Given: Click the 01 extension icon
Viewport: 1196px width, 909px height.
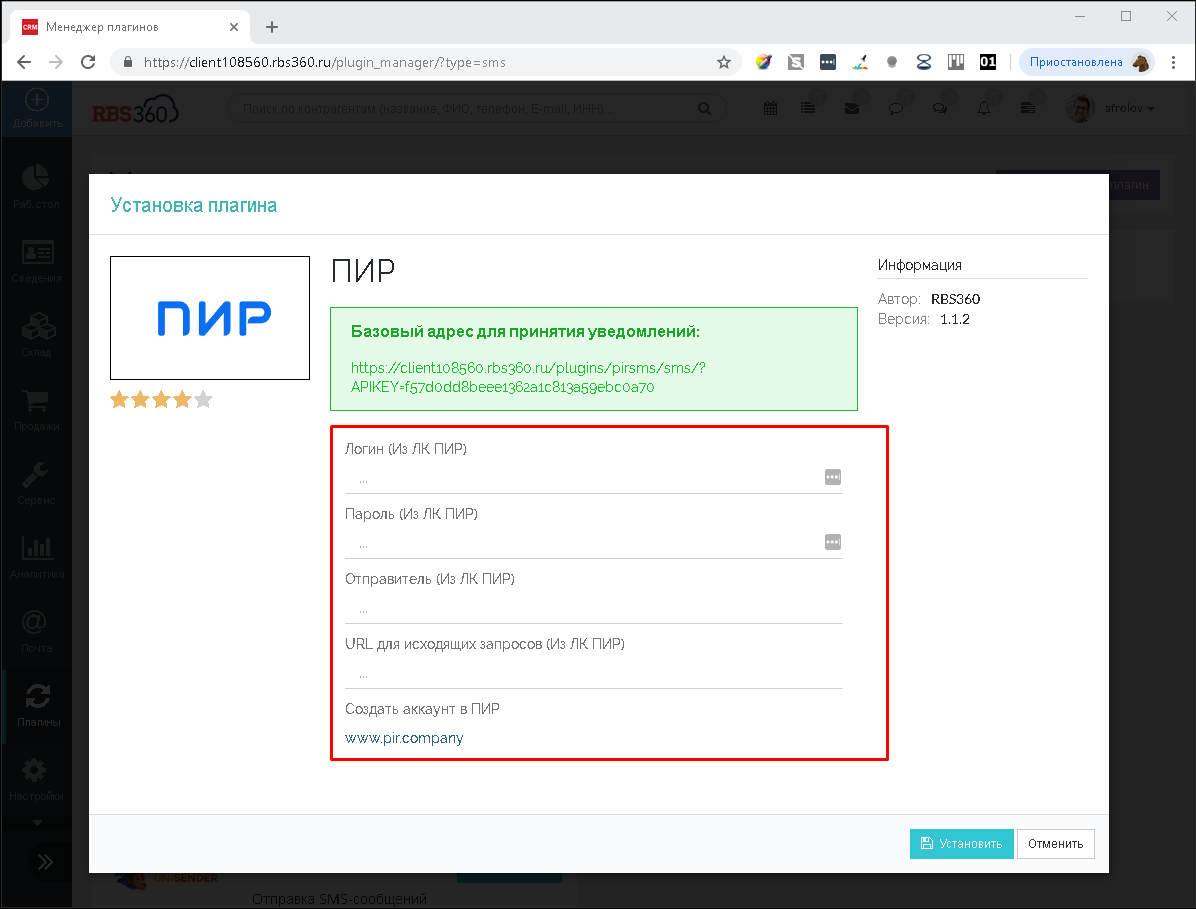Looking at the screenshot, I should 988,63.
